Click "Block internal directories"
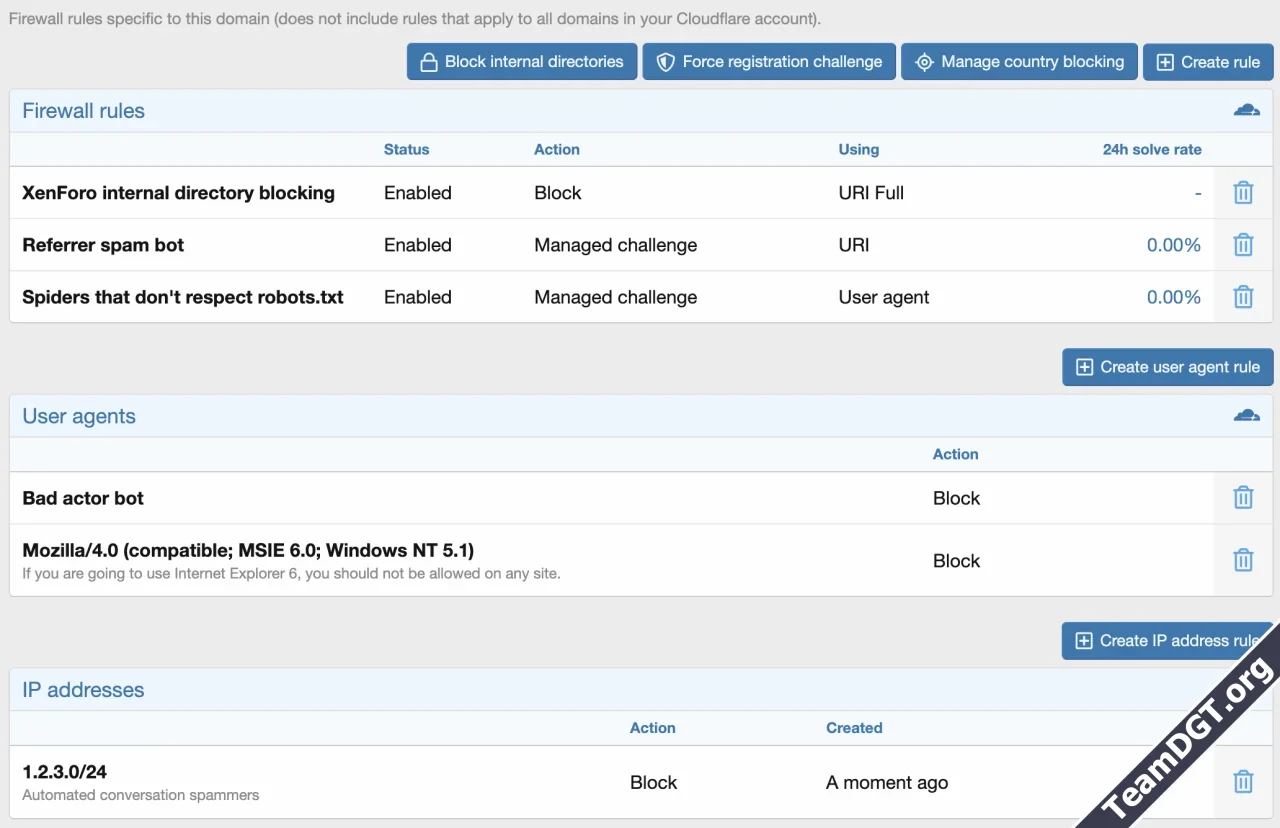The height and width of the screenshot is (828, 1280). coord(521,61)
